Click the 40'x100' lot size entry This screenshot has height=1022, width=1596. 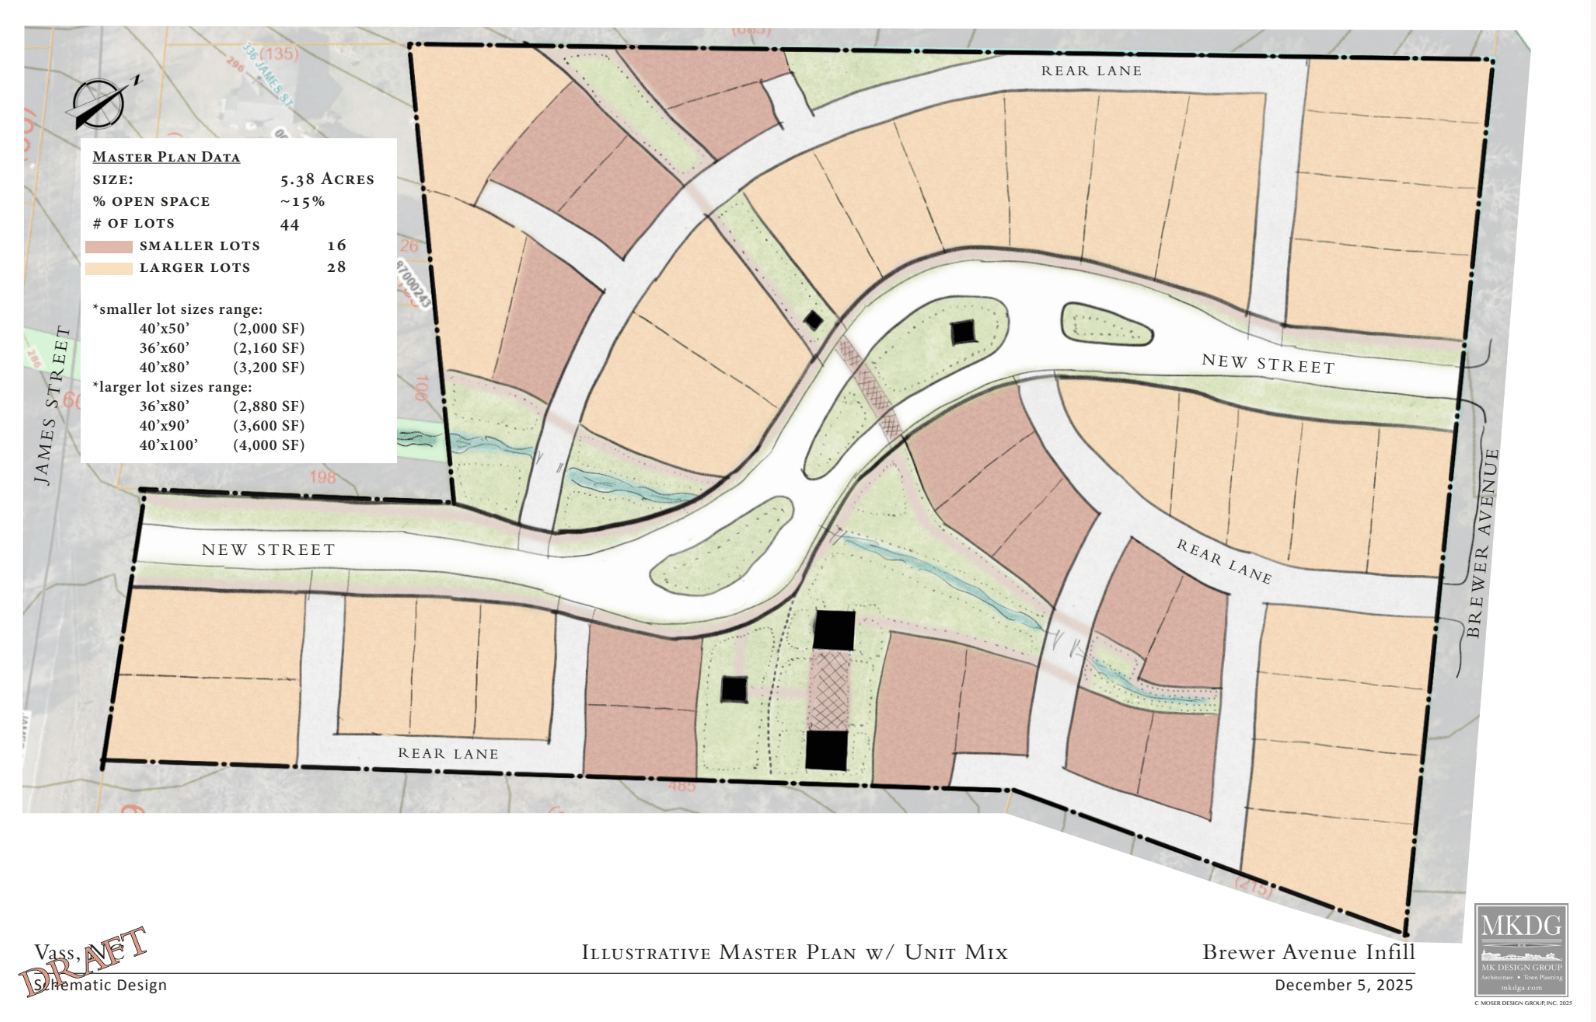click(169, 445)
